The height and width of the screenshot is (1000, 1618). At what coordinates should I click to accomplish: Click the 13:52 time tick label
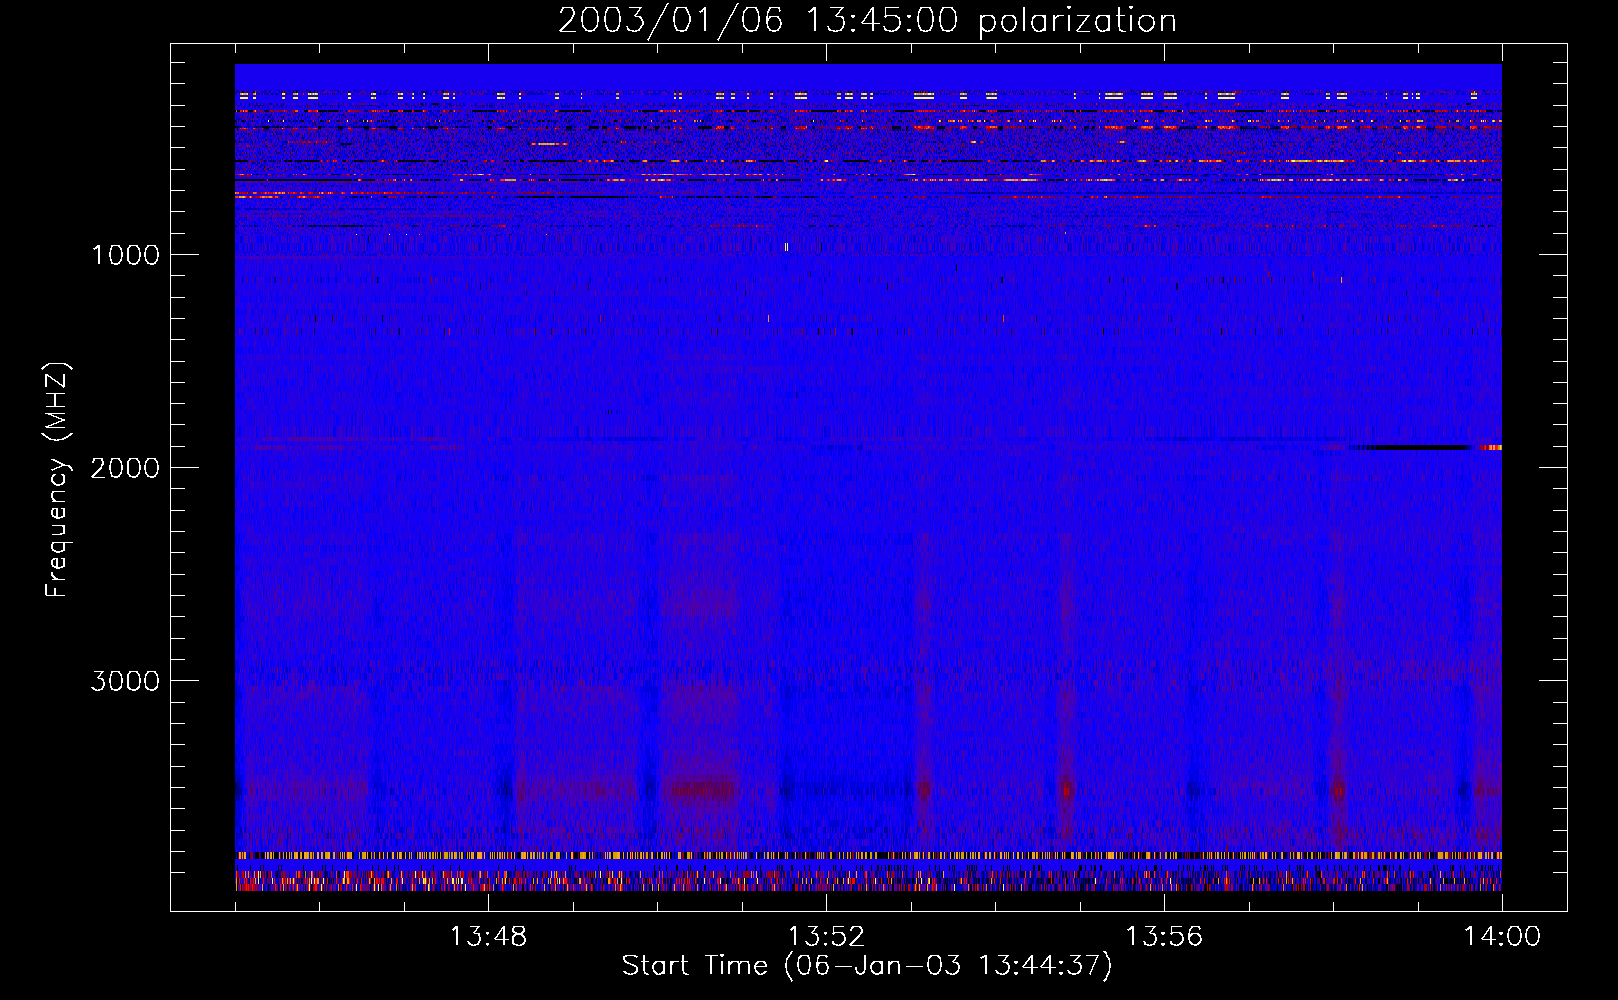pyautogui.click(x=826, y=937)
